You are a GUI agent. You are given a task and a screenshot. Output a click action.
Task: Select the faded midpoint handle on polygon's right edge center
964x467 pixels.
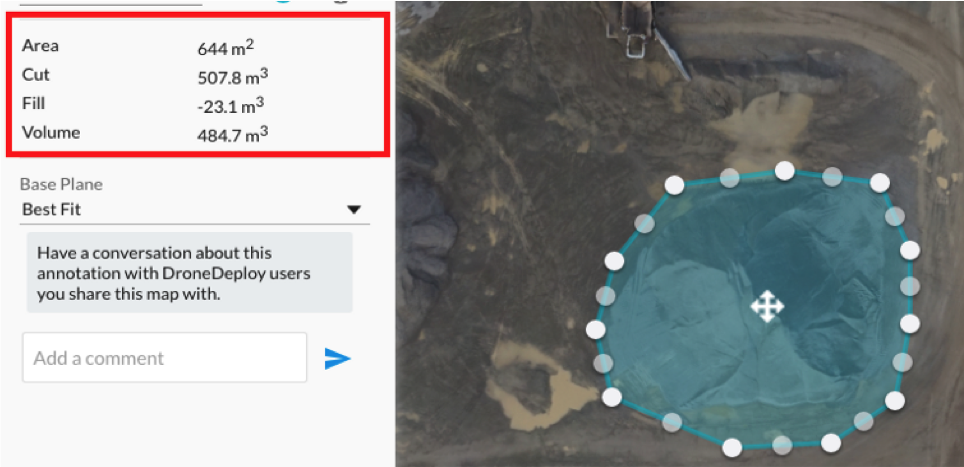point(910,286)
